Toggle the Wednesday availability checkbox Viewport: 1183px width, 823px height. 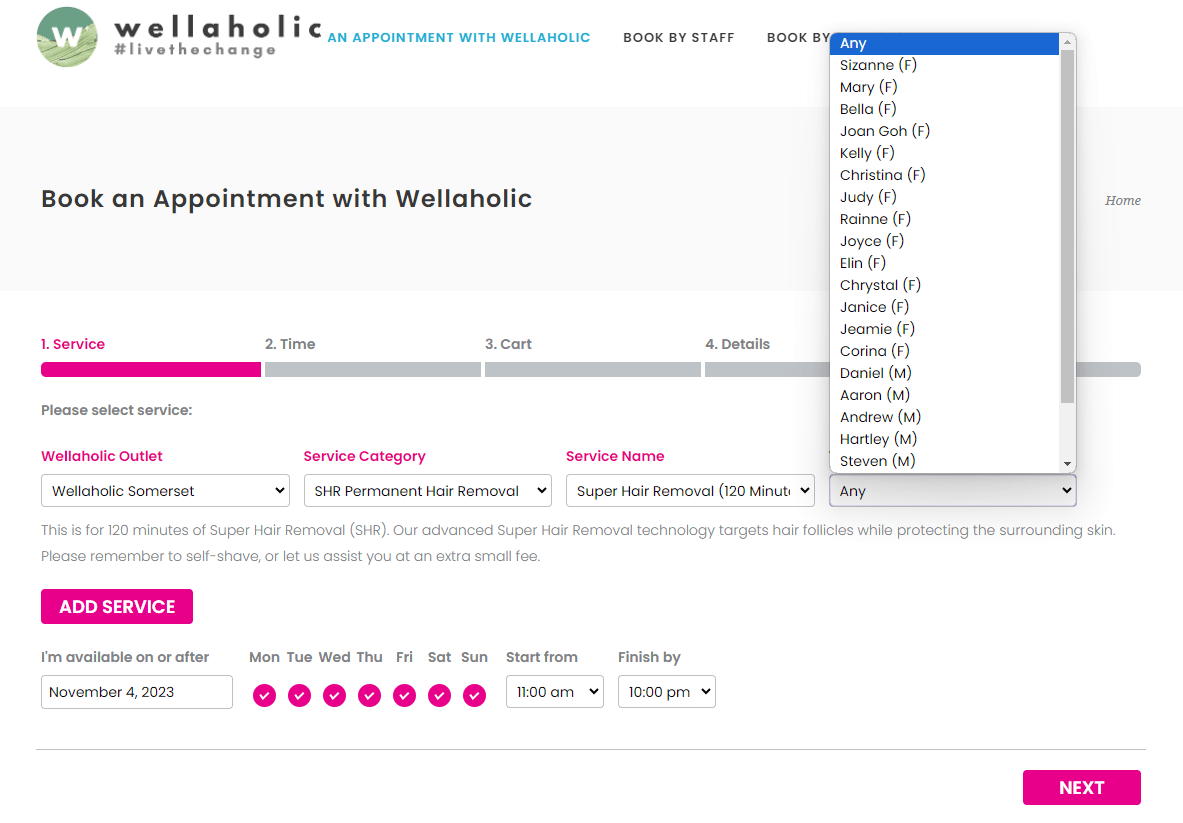tap(334, 695)
